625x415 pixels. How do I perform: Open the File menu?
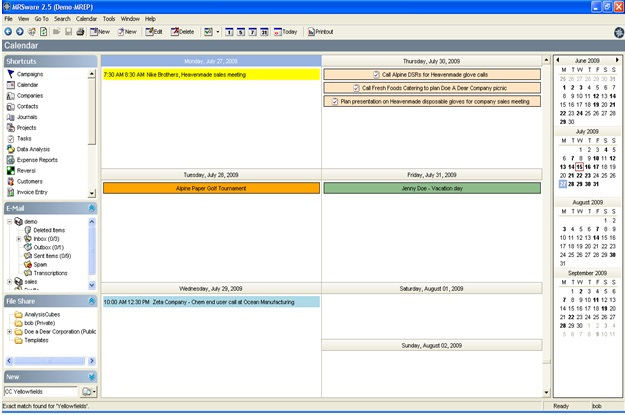point(8,19)
